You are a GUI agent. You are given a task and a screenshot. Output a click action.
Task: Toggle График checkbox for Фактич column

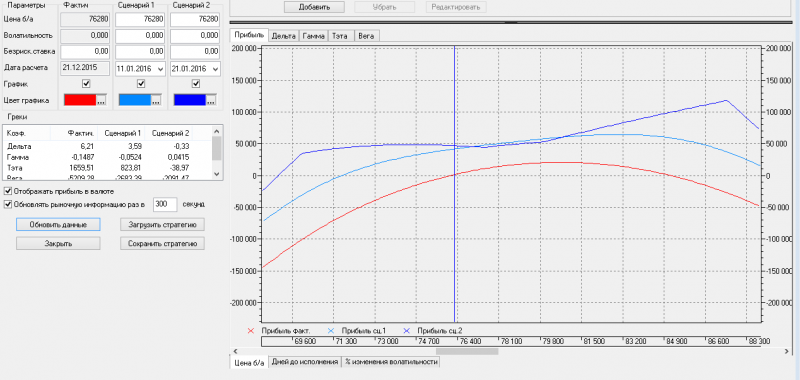(x=86, y=84)
